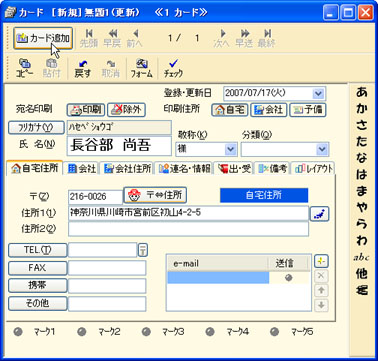Click the 住所1 address field
378x361 pixels.
click(x=188, y=213)
